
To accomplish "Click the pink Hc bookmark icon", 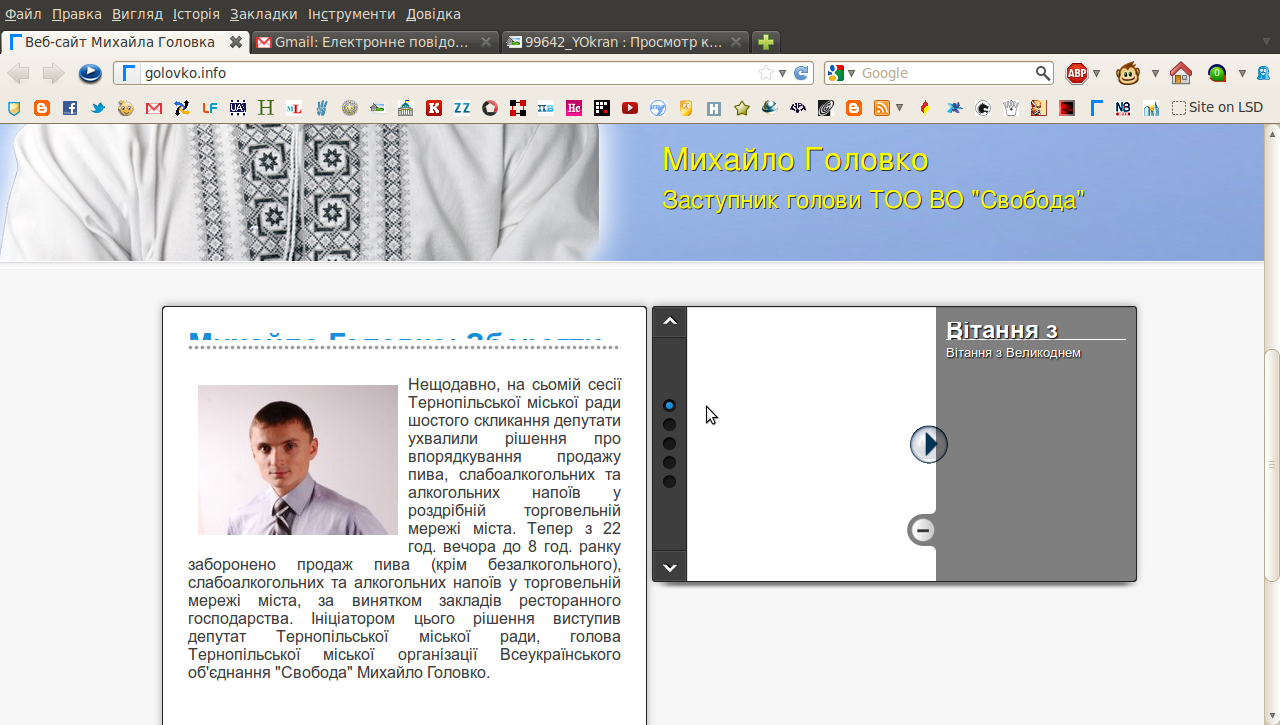I will 574,108.
